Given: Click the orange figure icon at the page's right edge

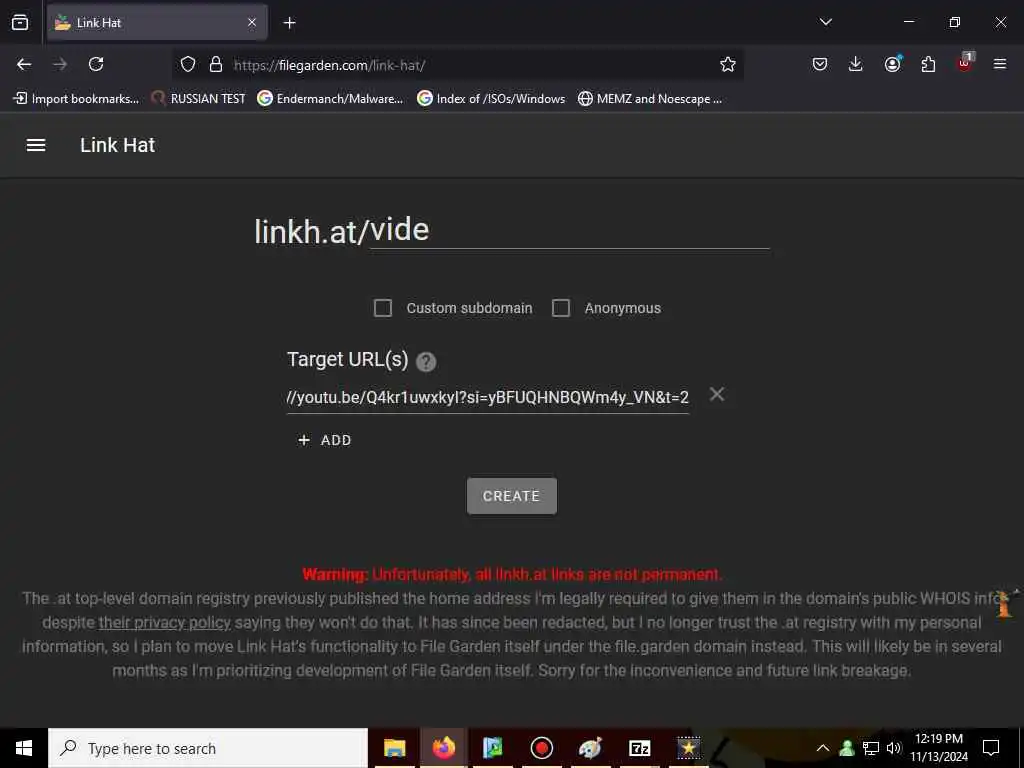Looking at the screenshot, I should click(x=1005, y=603).
